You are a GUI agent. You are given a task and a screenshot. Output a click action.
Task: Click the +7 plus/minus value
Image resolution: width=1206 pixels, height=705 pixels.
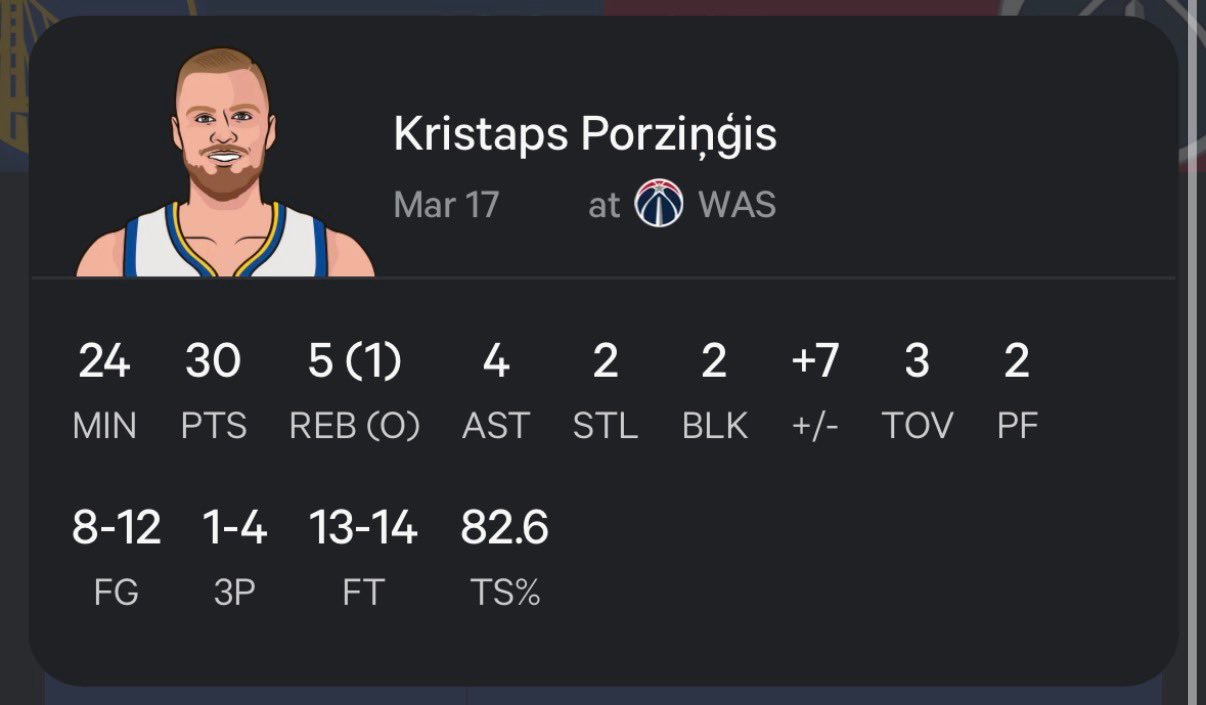(x=814, y=361)
